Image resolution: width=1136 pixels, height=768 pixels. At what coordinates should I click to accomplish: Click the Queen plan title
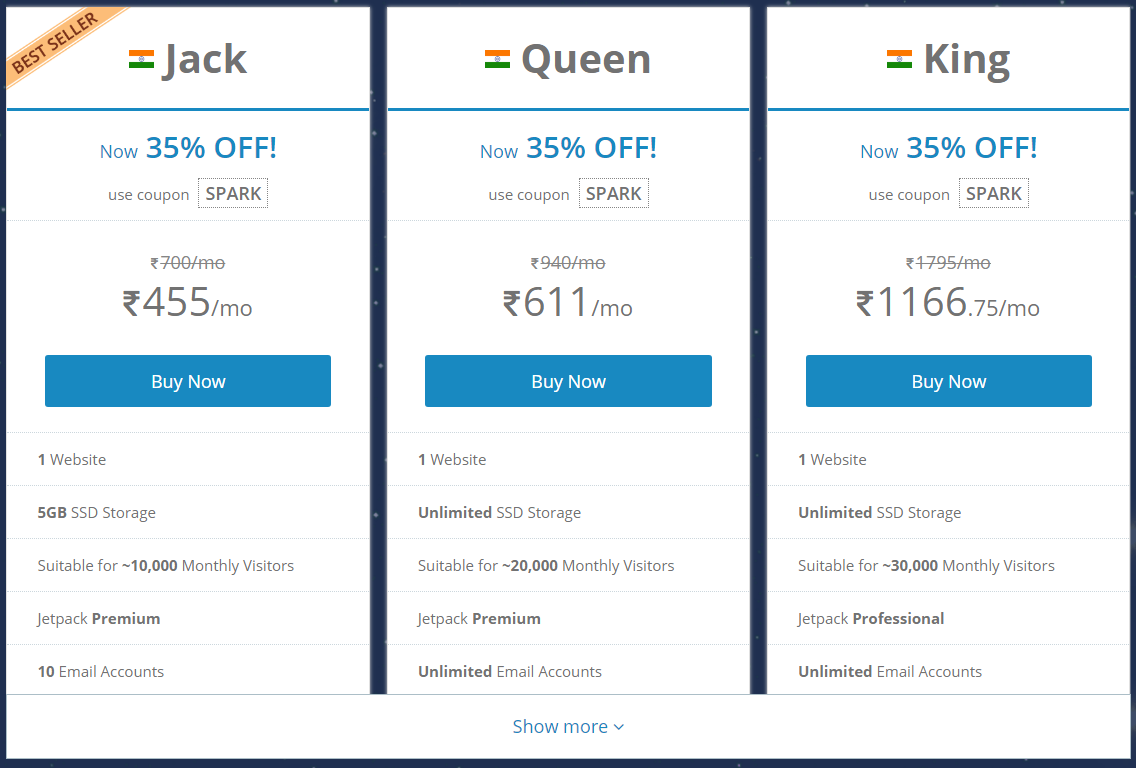(586, 59)
